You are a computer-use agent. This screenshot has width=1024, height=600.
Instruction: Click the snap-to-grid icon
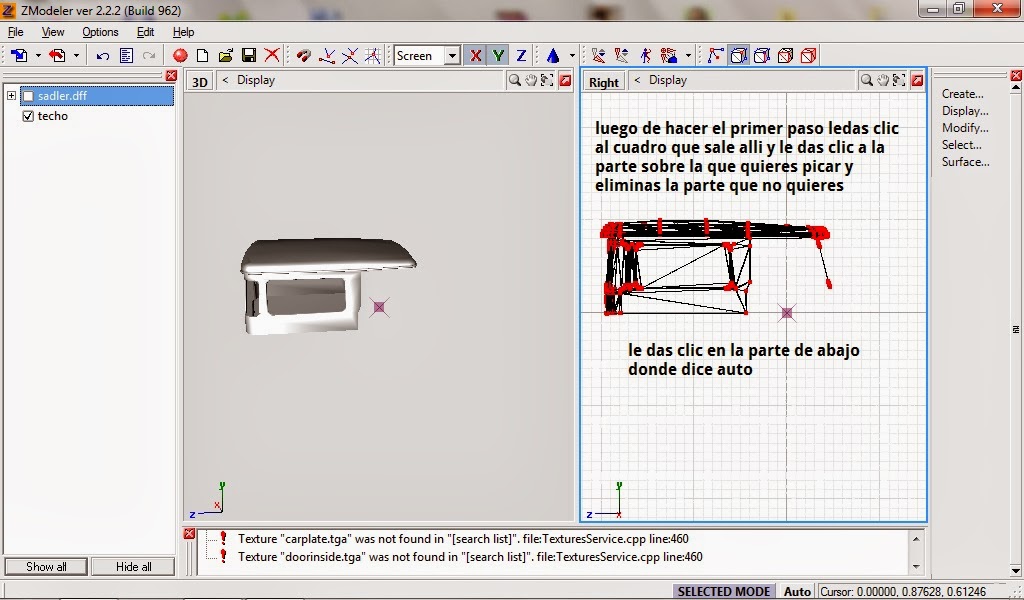[372, 55]
